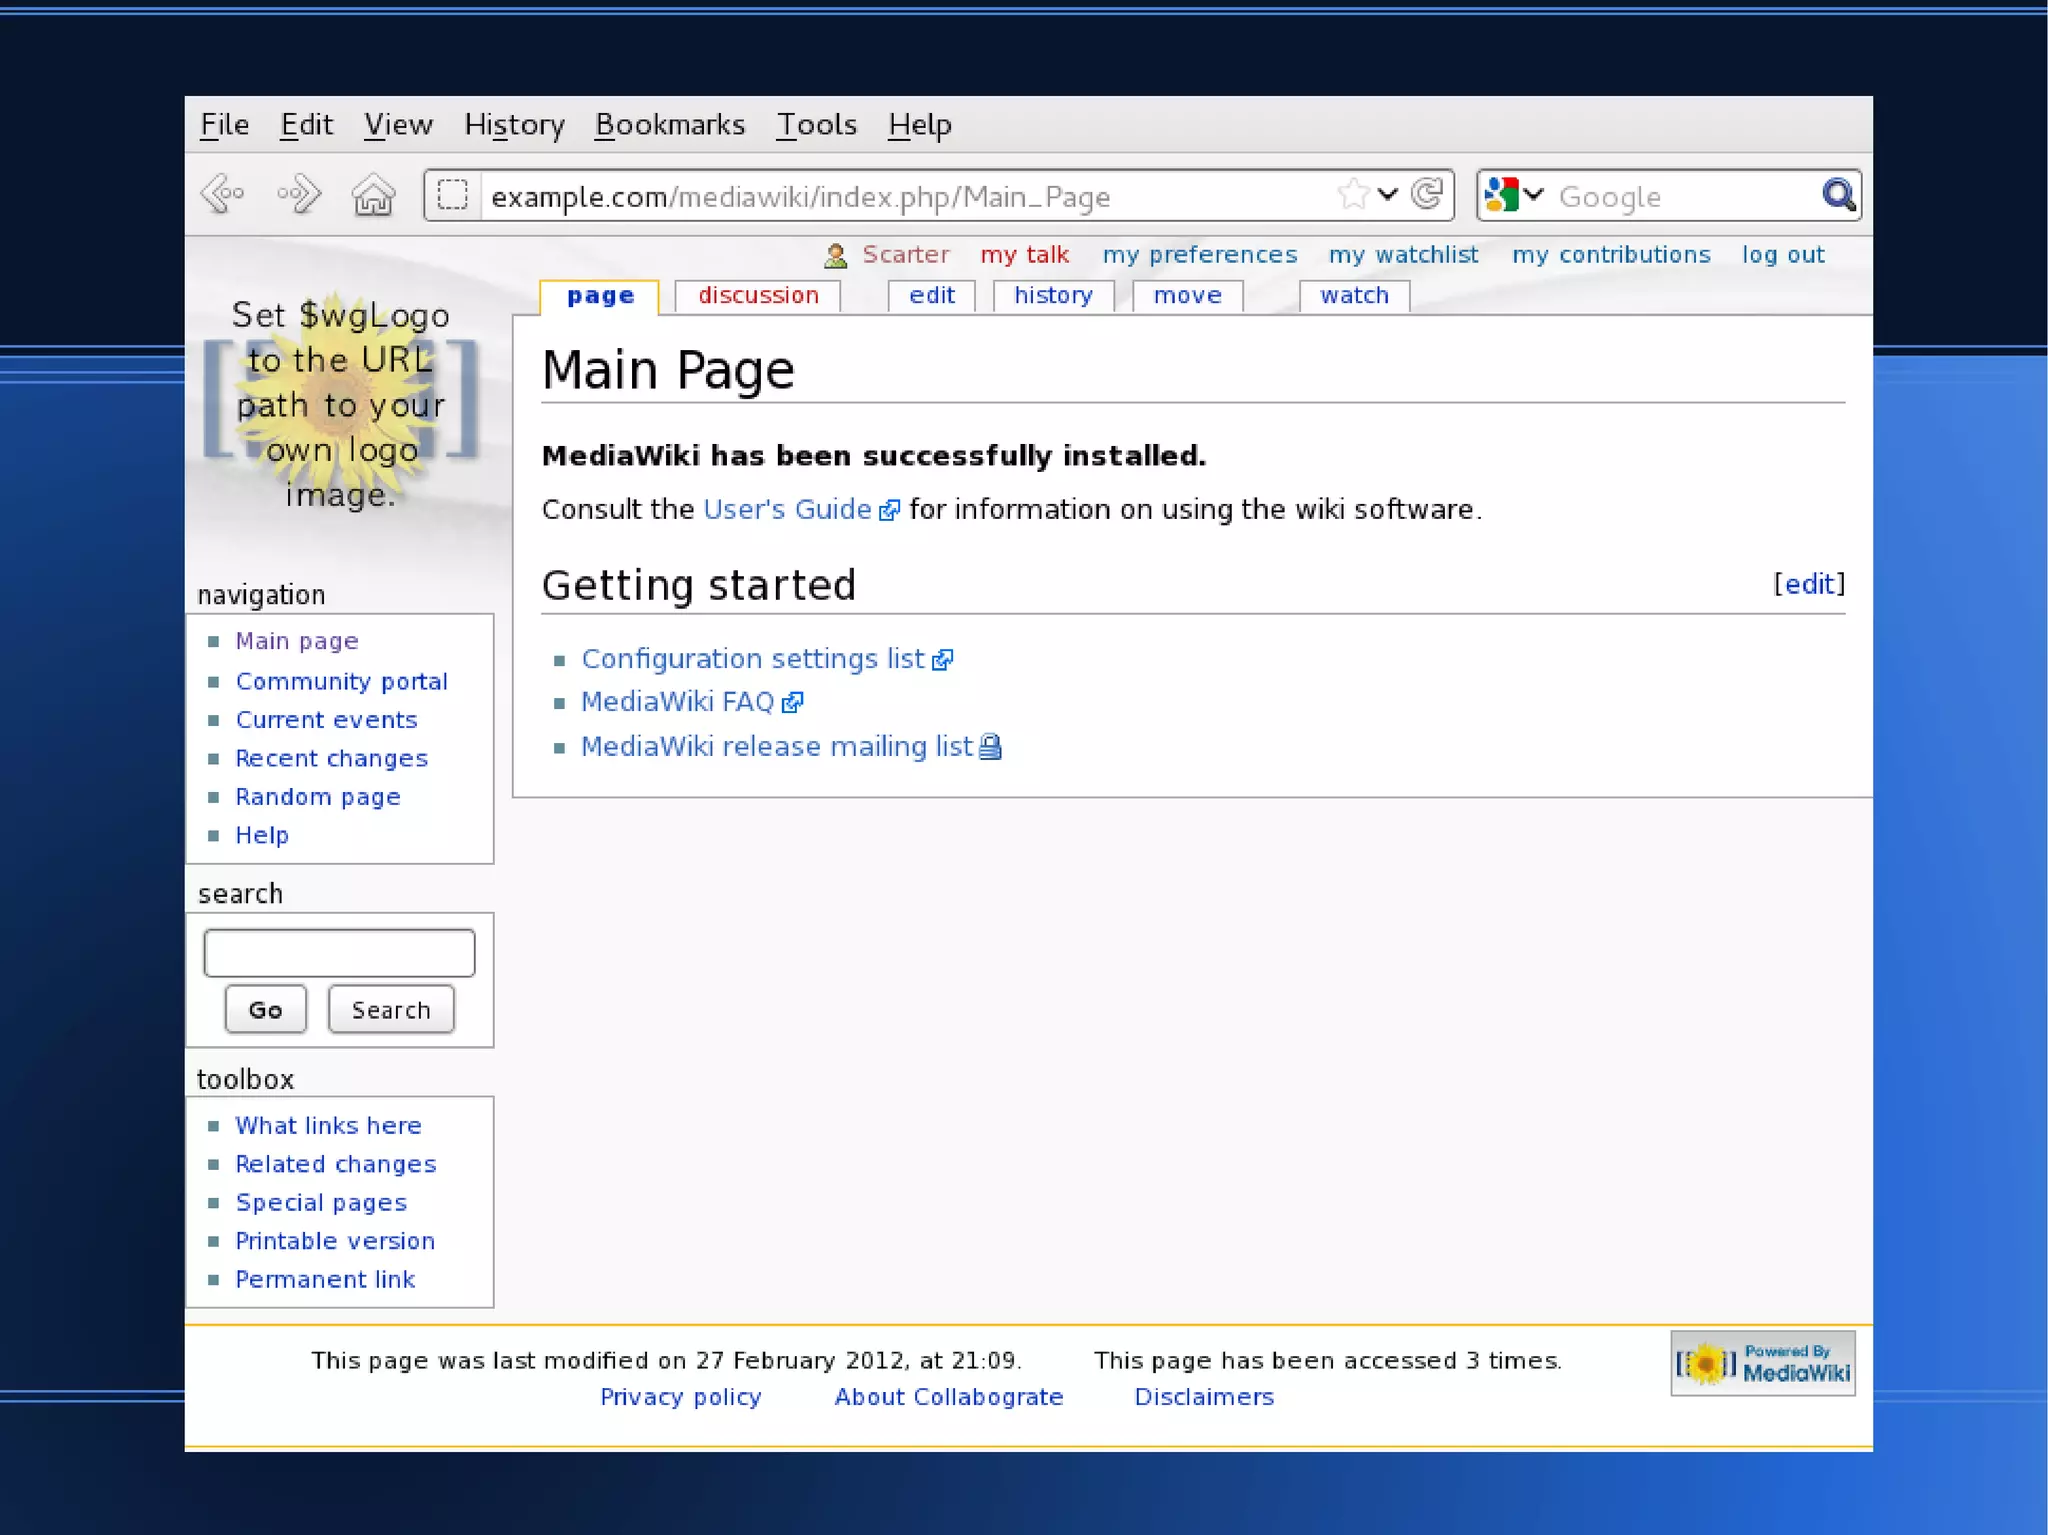Open the Bookmarks menu
The image size is (2048, 1535).
pos(669,125)
